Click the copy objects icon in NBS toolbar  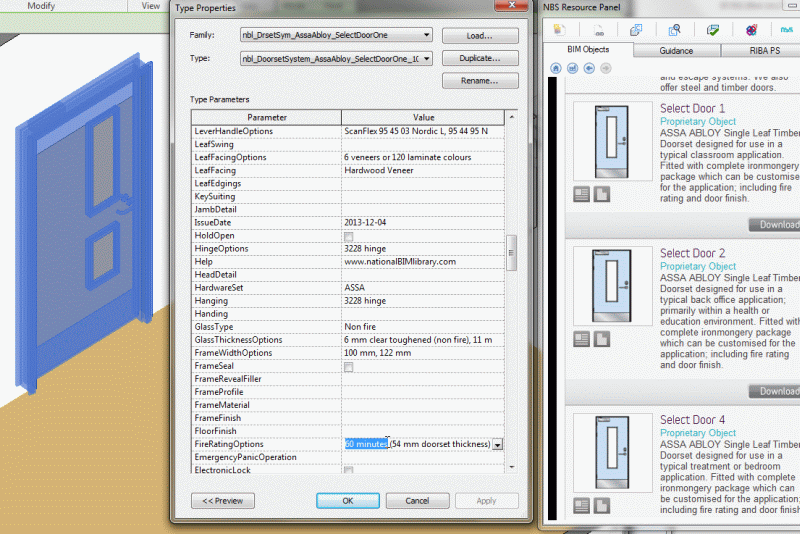tap(636, 30)
